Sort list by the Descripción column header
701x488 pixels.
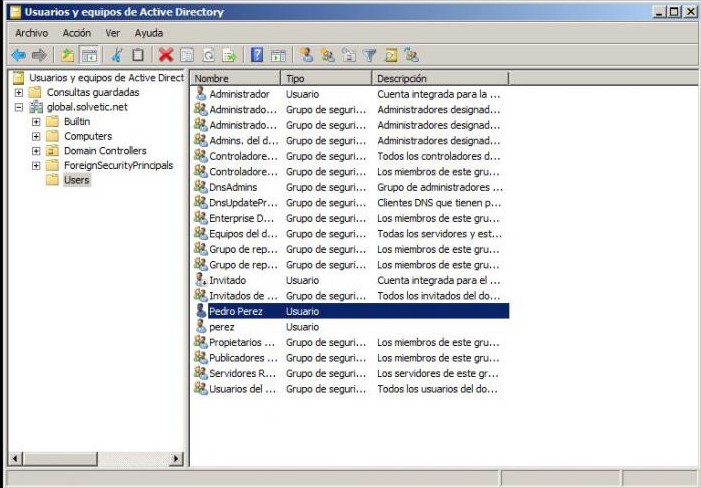click(440, 78)
